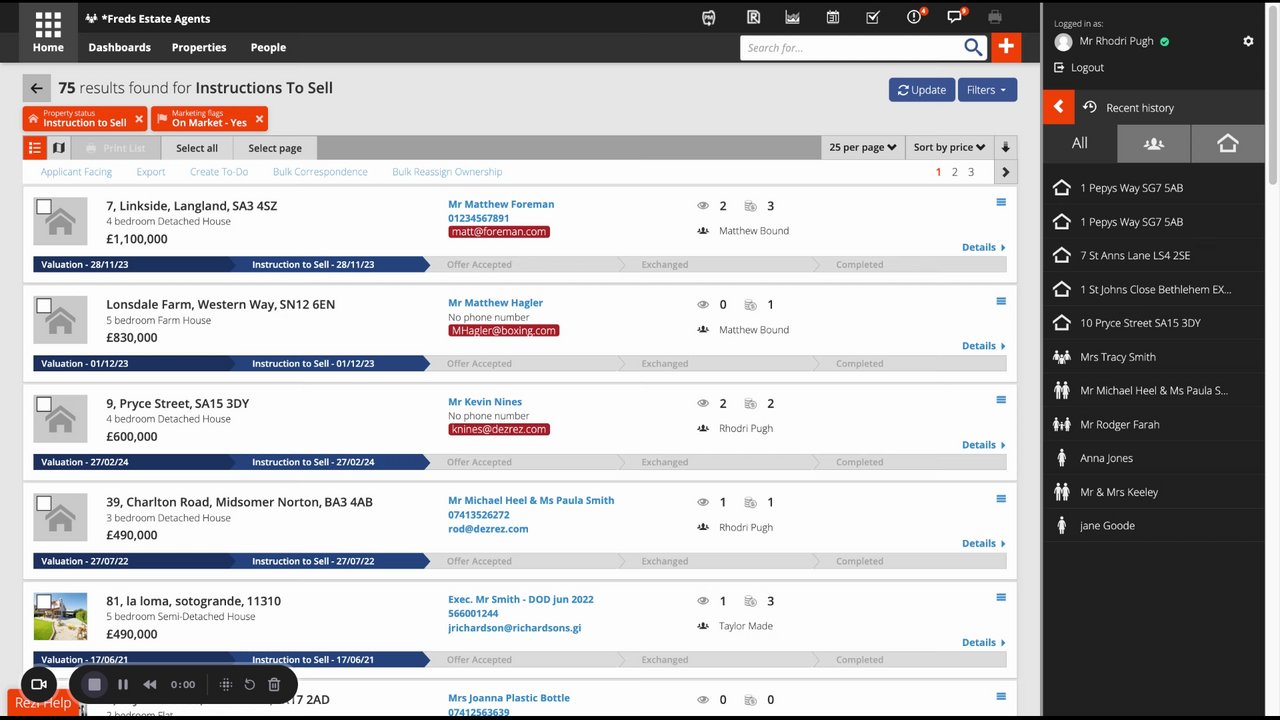The height and width of the screenshot is (720, 1280).
Task: Open the to-do checkmark icon in header
Action: coord(873,18)
